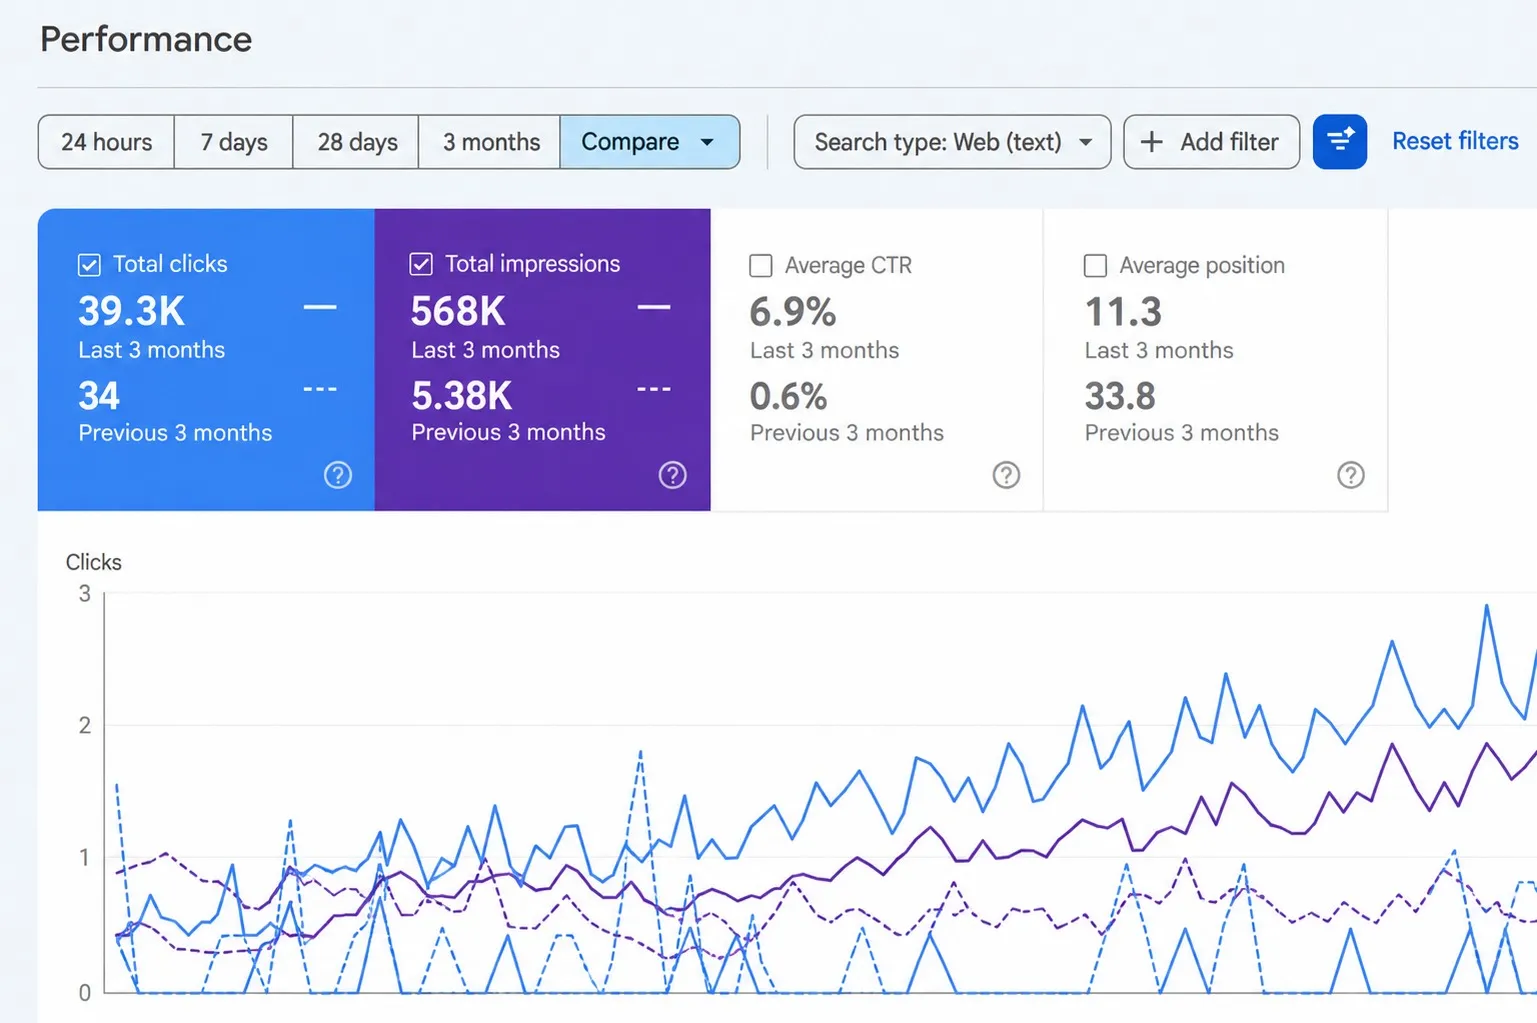Click the 34 previous clicks value

click(99, 396)
